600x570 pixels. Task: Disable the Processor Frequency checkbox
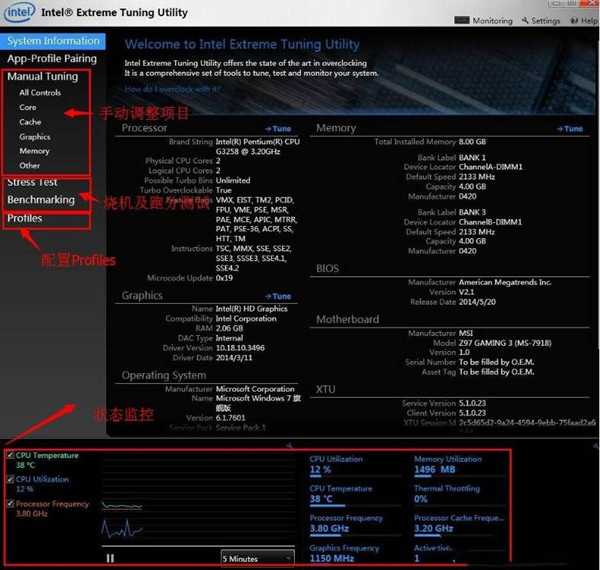pyautogui.click(x=10, y=504)
